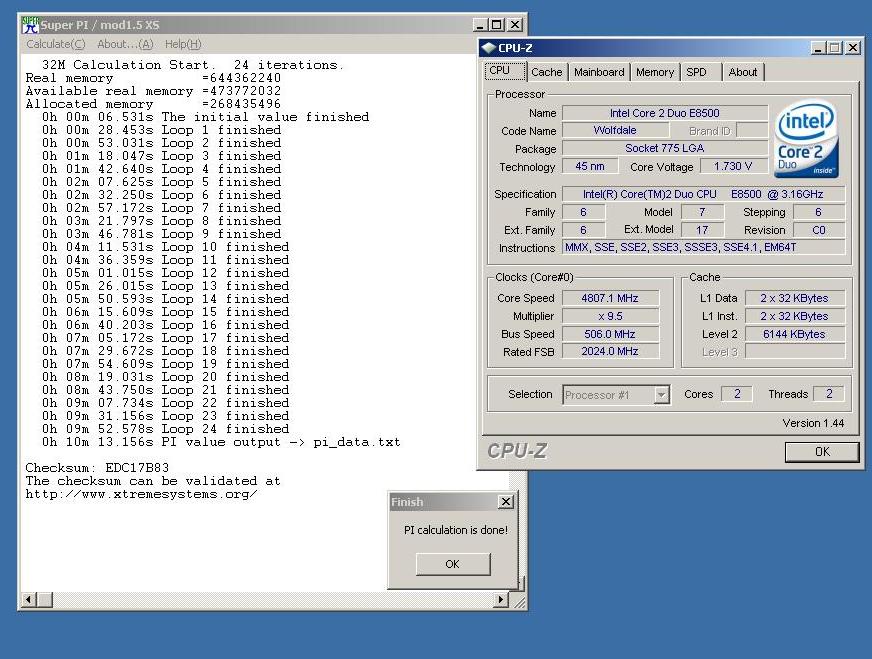Close the CPU-Z window
The height and width of the screenshot is (659, 872).
point(853,48)
